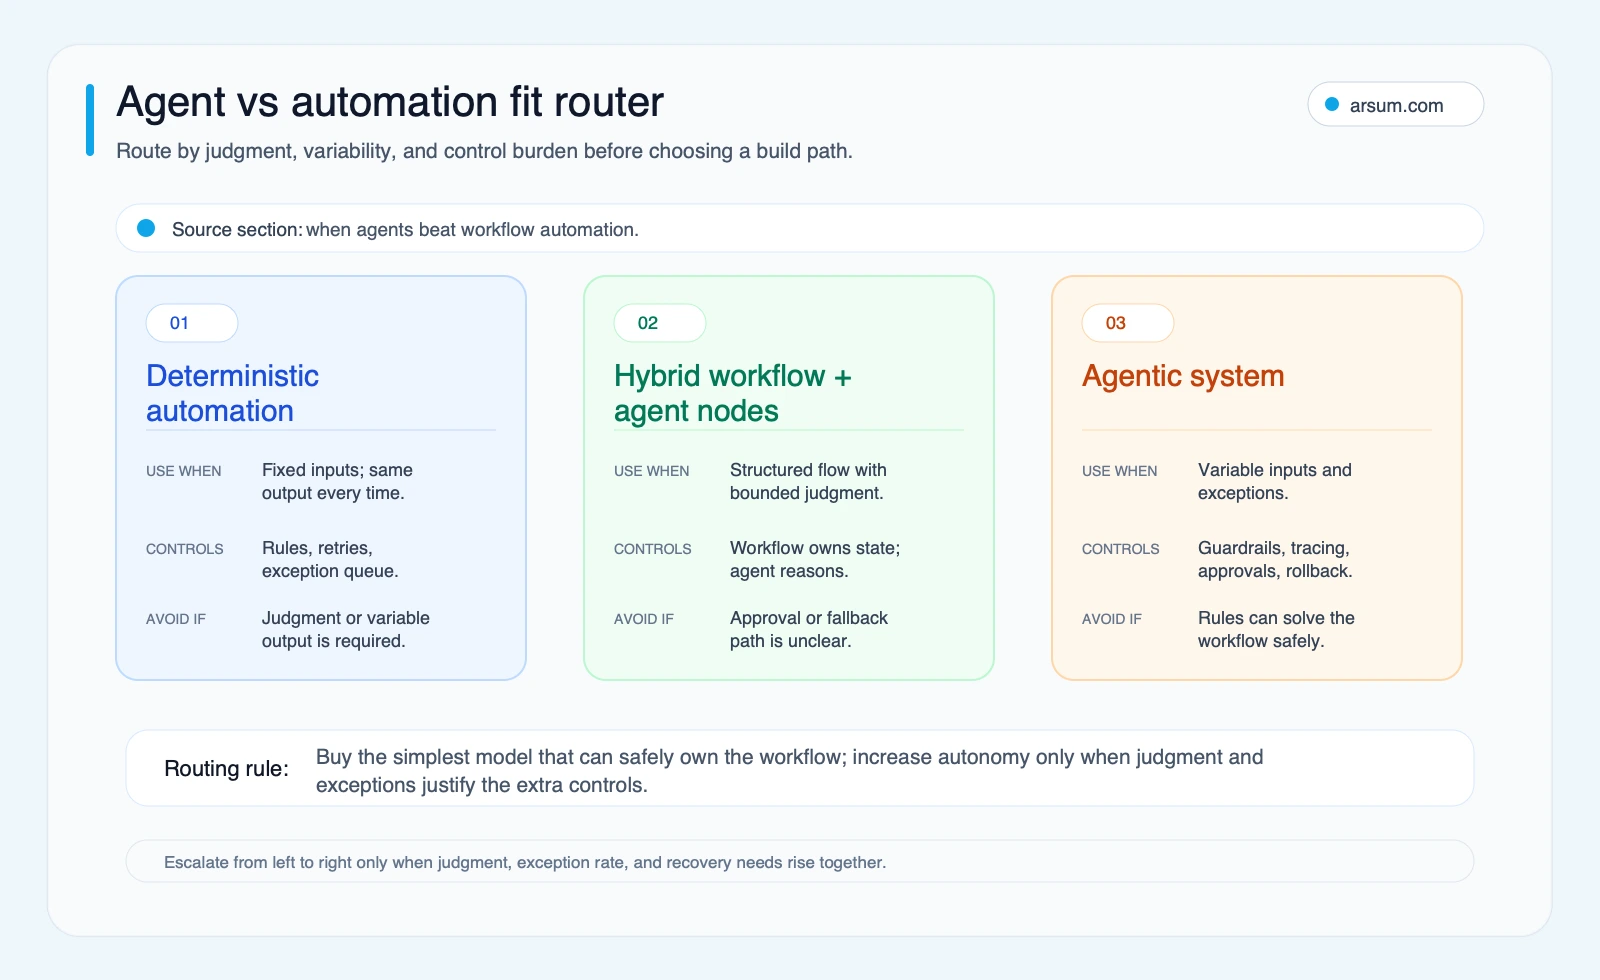Click 'Fixed inputs; same output every time.'
The height and width of the screenshot is (980, 1600).
point(337,481)
